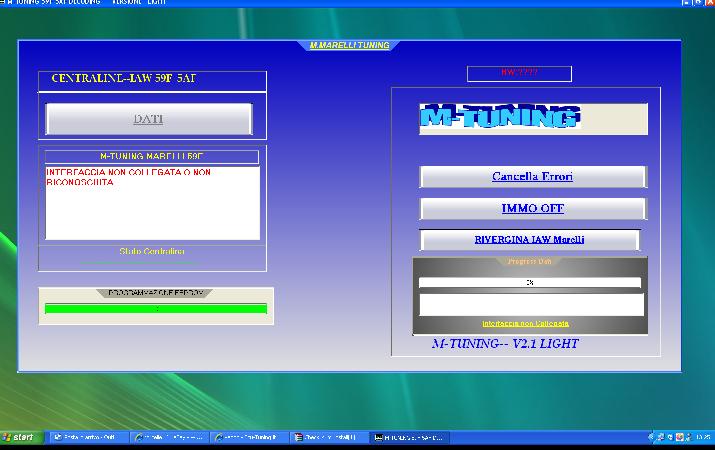Click the system tray clock
Image resolution: width=715 pixels, height=450 pixels.
pos(704,437)
